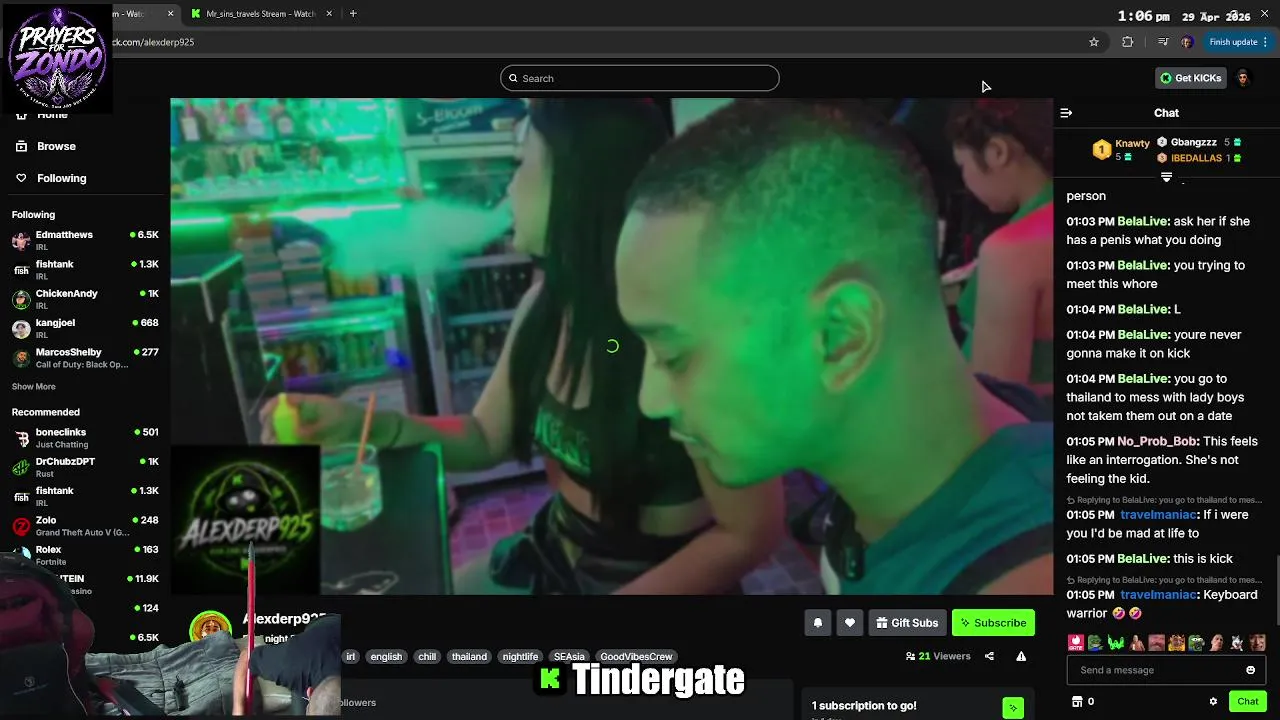The width and height of the screenshot is (1280, 720).
Task: Open Rolex recommended channel
Action: (85, 555)
